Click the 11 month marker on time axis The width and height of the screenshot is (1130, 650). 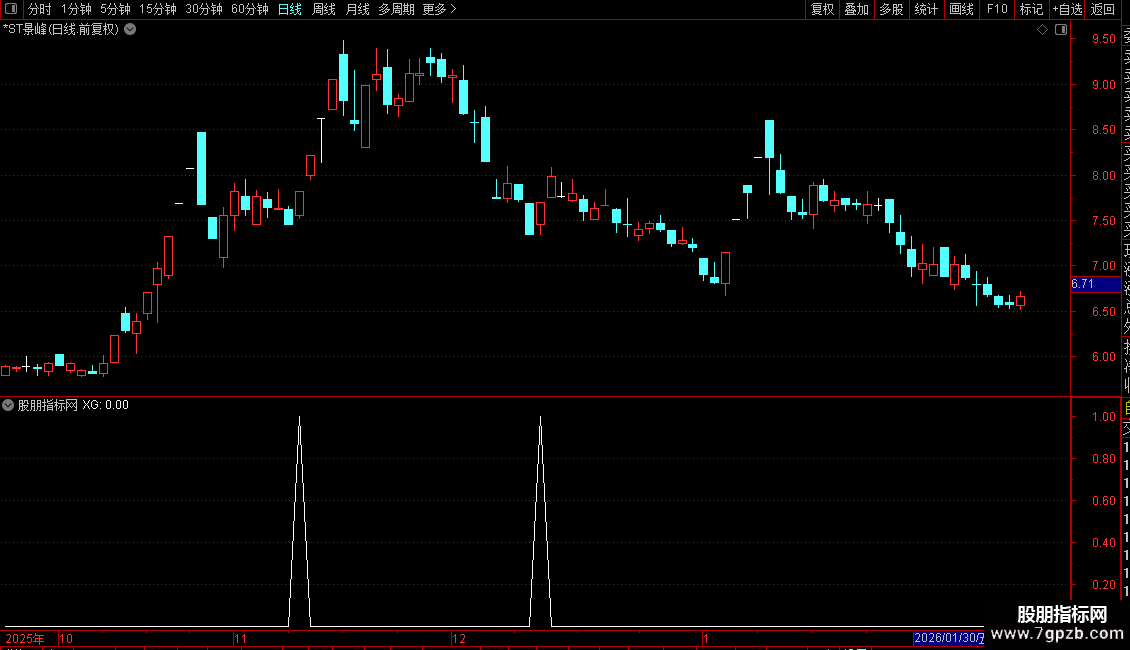(x=241, y=638)
